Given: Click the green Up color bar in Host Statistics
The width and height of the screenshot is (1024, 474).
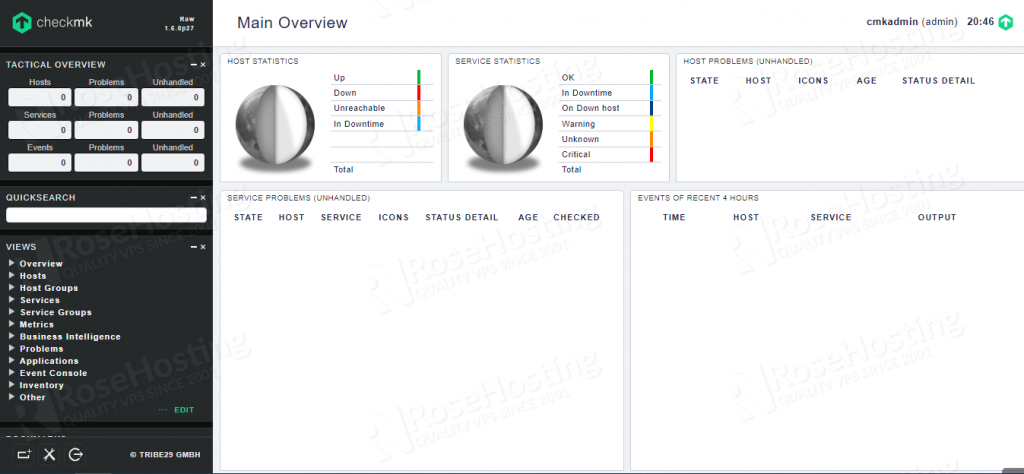Looking at the screenshot, I should [x=419, y=77].
